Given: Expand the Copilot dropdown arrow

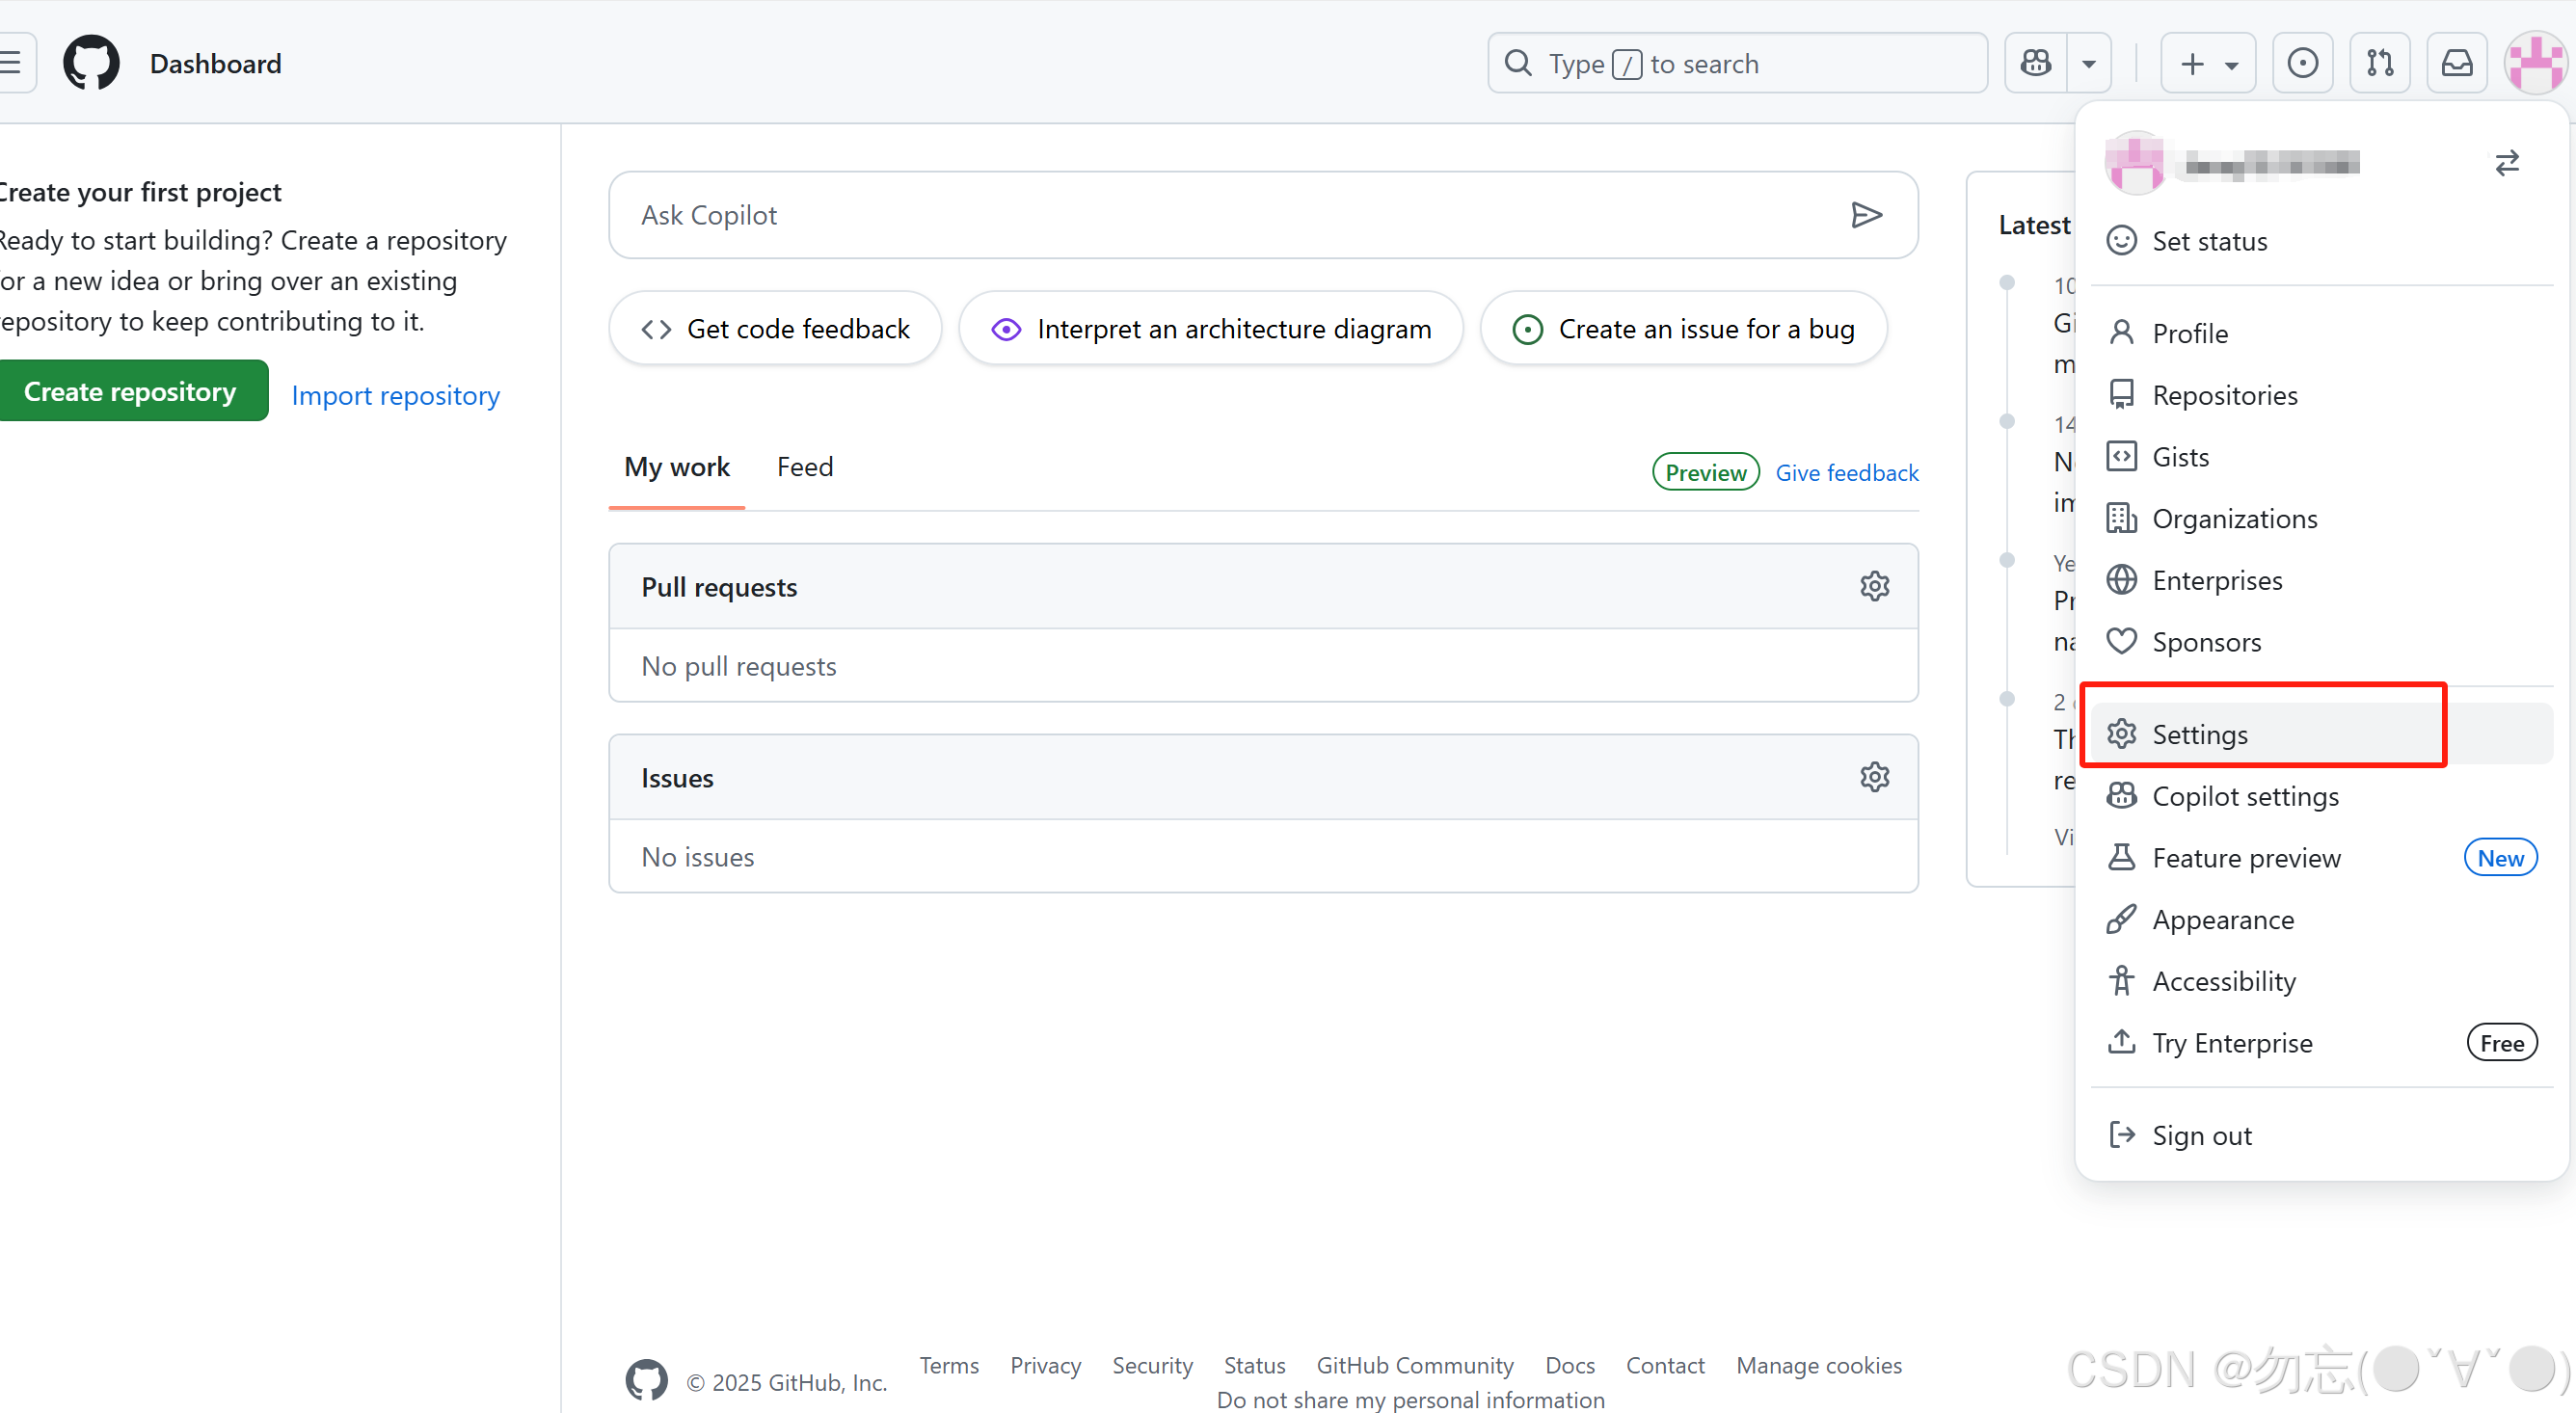Looking at the screenshot, I should coord(2089,62).
